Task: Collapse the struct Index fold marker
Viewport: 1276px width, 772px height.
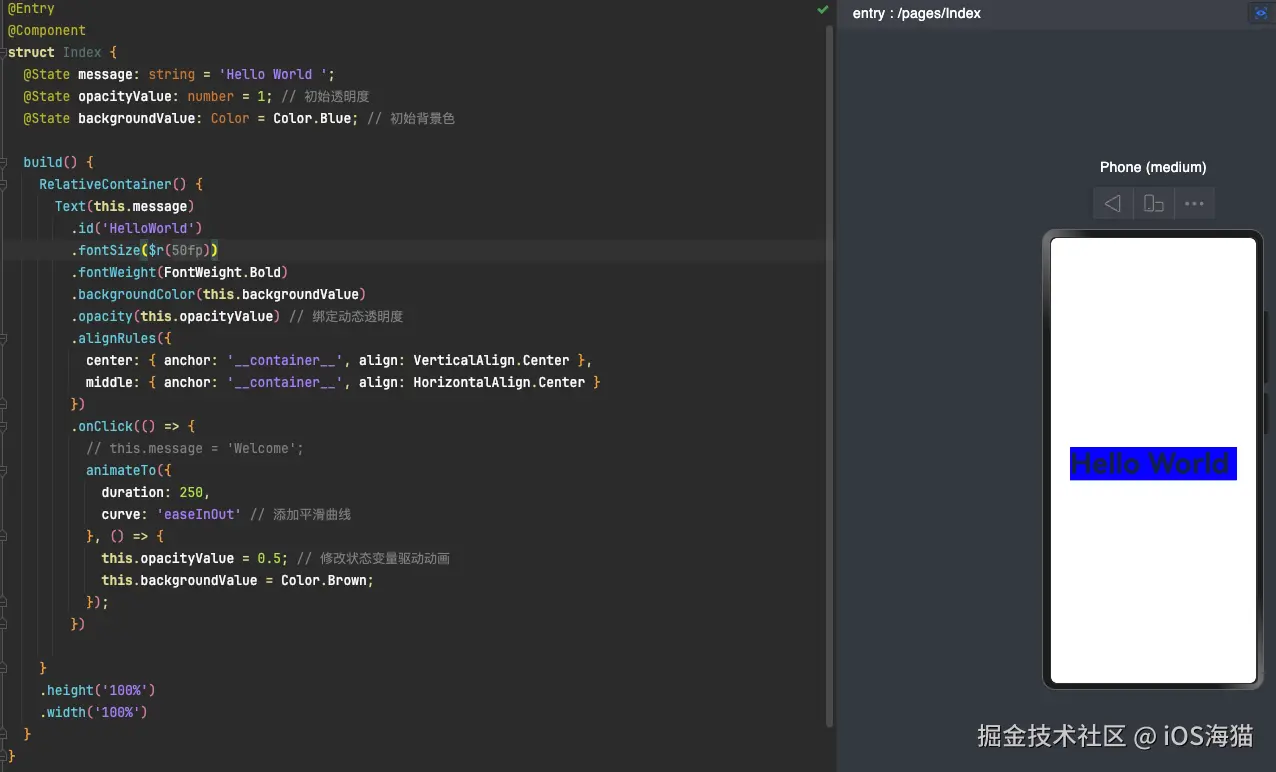Action: point(3,52)
